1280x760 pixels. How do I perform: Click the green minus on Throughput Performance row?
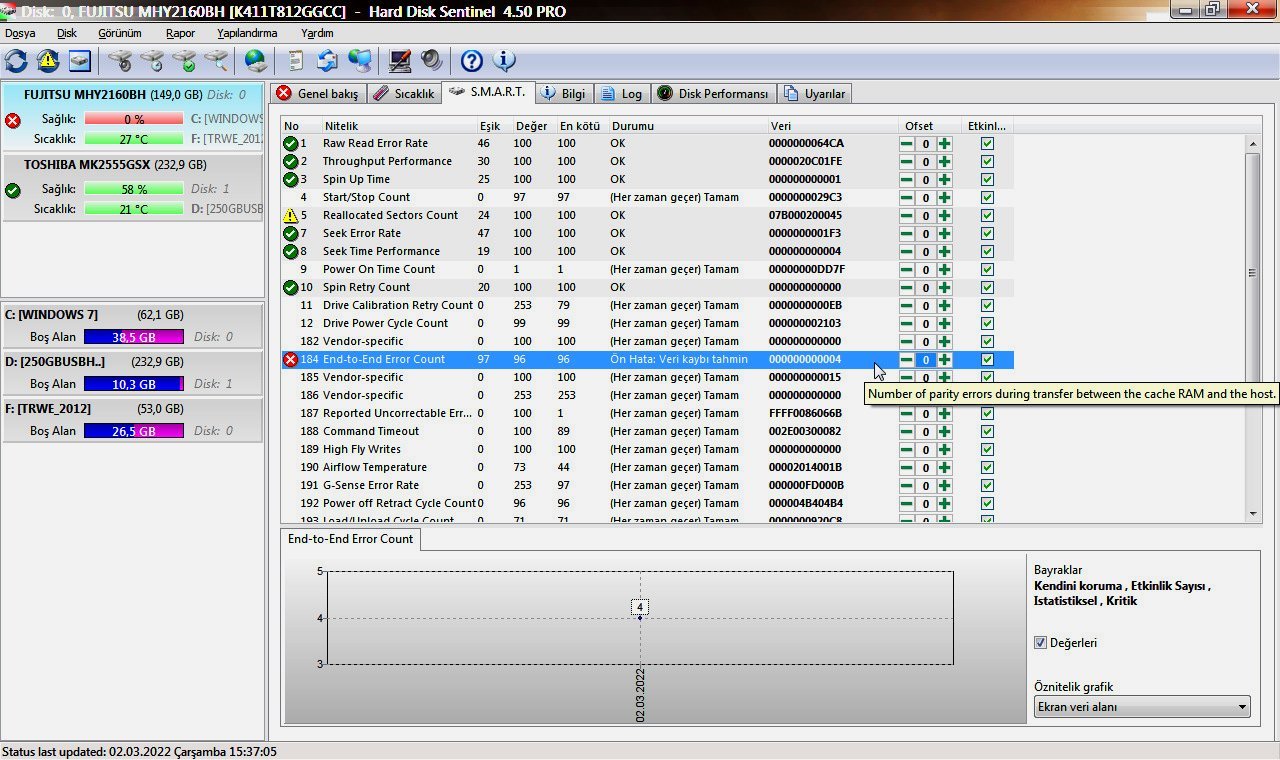tap(906, 162)
